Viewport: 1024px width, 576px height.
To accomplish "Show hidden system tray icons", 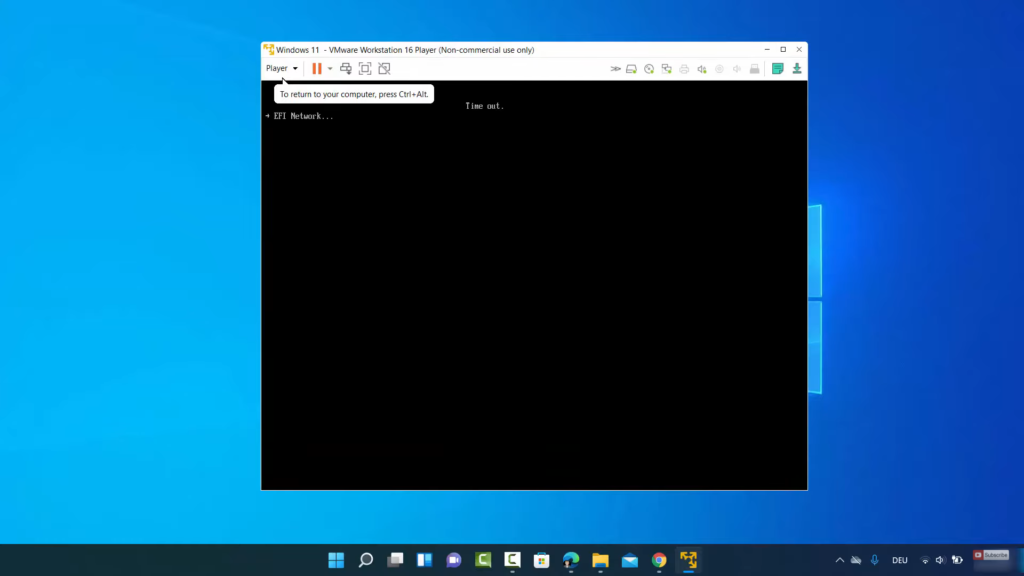I will click(x=840, y=560).
